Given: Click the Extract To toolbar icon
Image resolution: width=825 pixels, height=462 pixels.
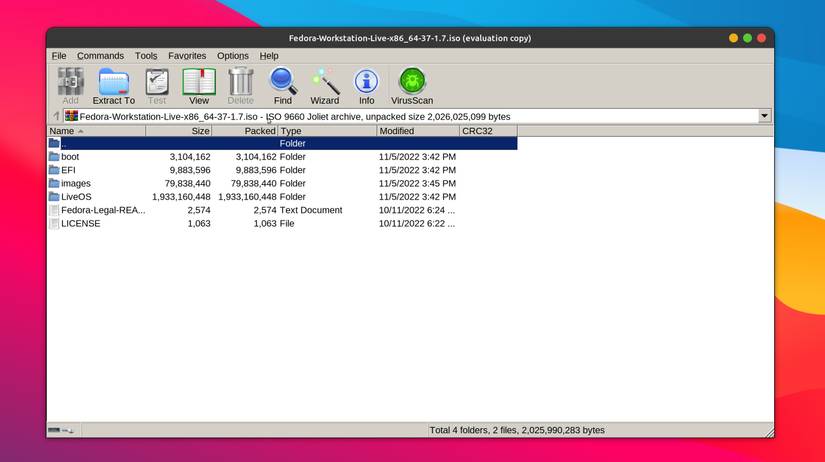Looking at the screenshot, I should coord(113,86).
